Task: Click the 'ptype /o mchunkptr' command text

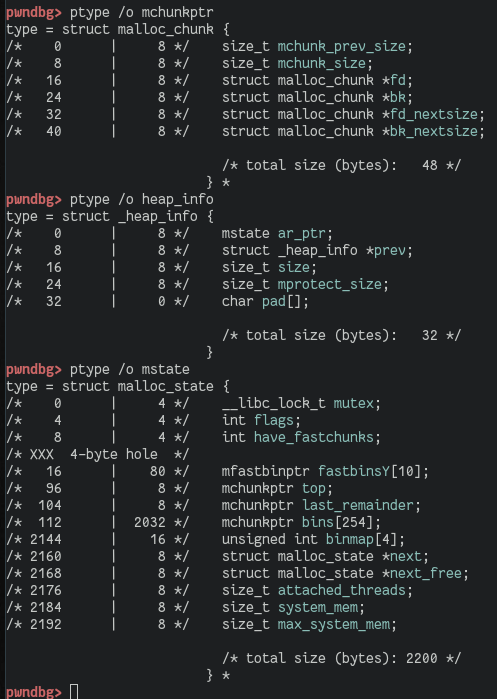Action: click(141, 12)
